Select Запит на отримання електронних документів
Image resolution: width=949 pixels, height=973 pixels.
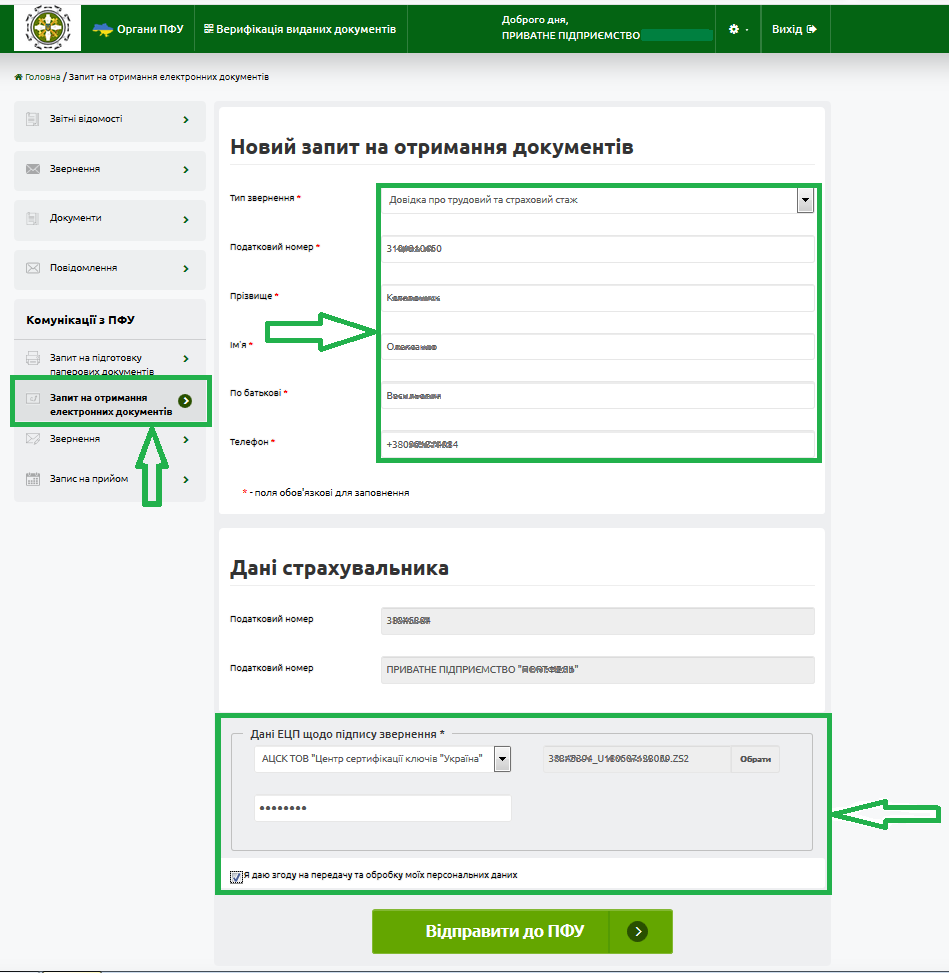(x=110, y=404)
